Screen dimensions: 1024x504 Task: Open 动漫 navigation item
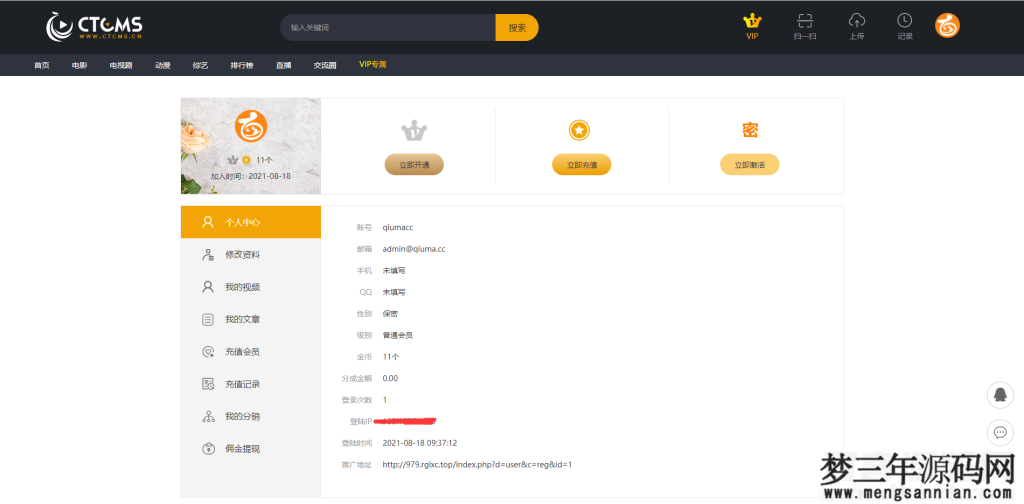pyautogui.click(x=163, y=65)
